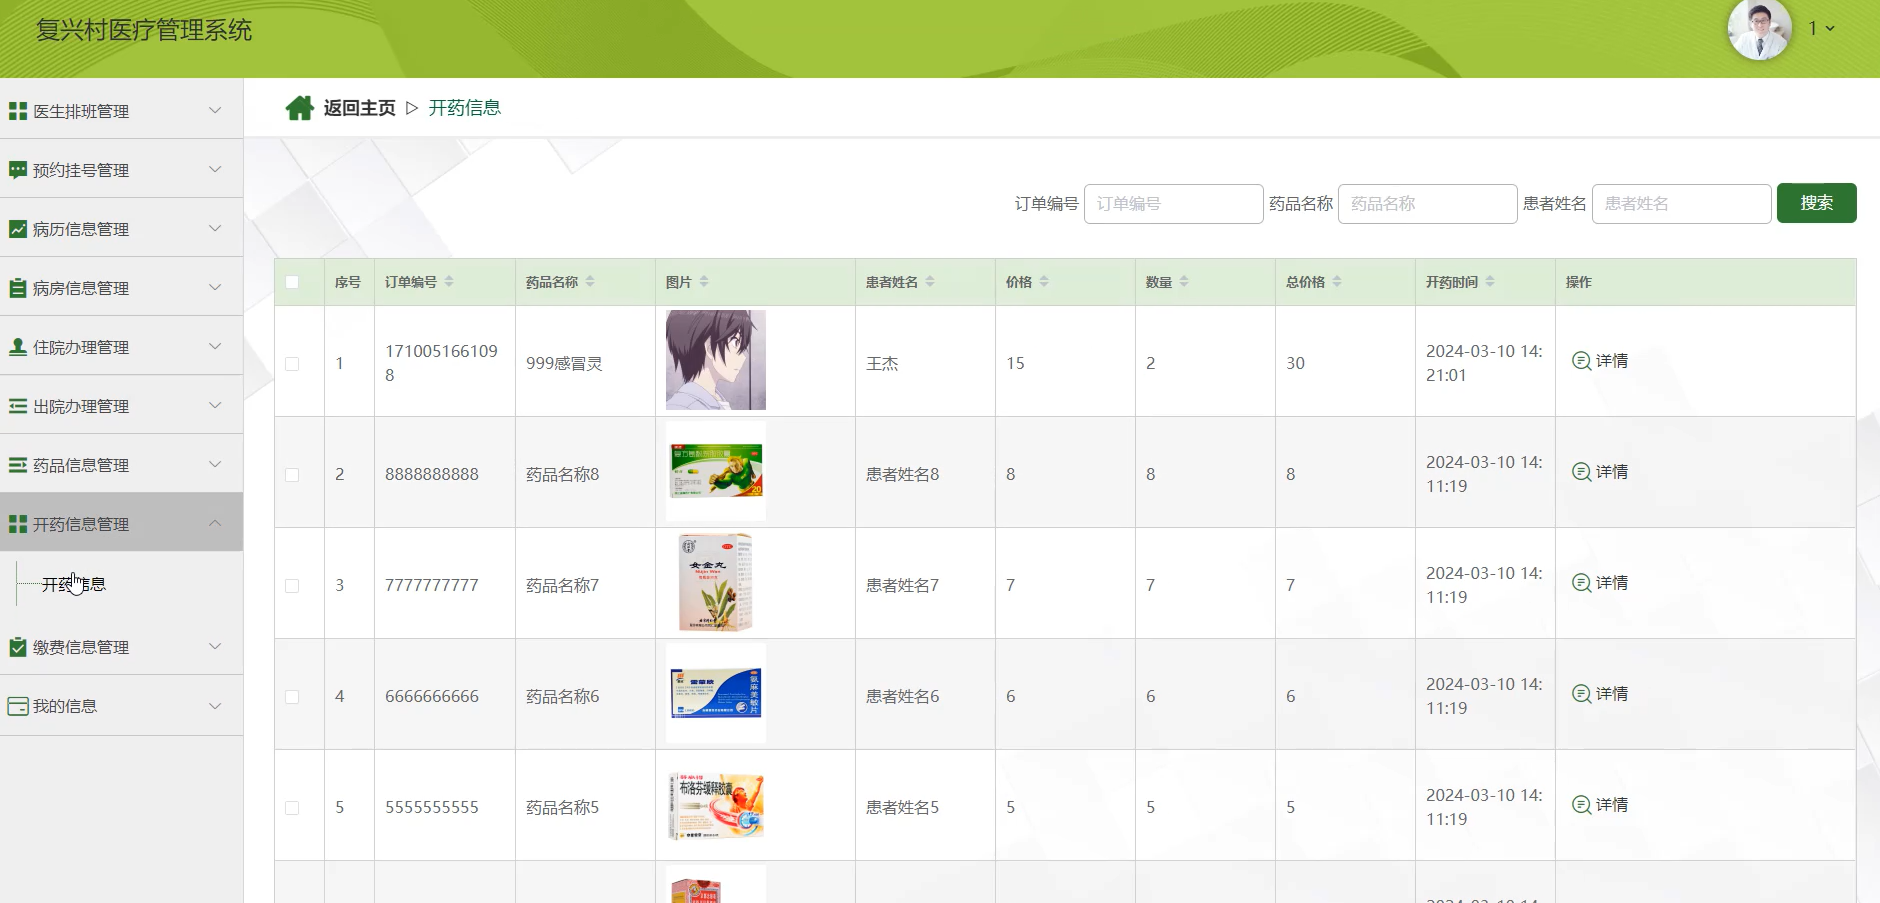
Task: Expand 住院办理管理 with its chevron
Action: (215, 346)
